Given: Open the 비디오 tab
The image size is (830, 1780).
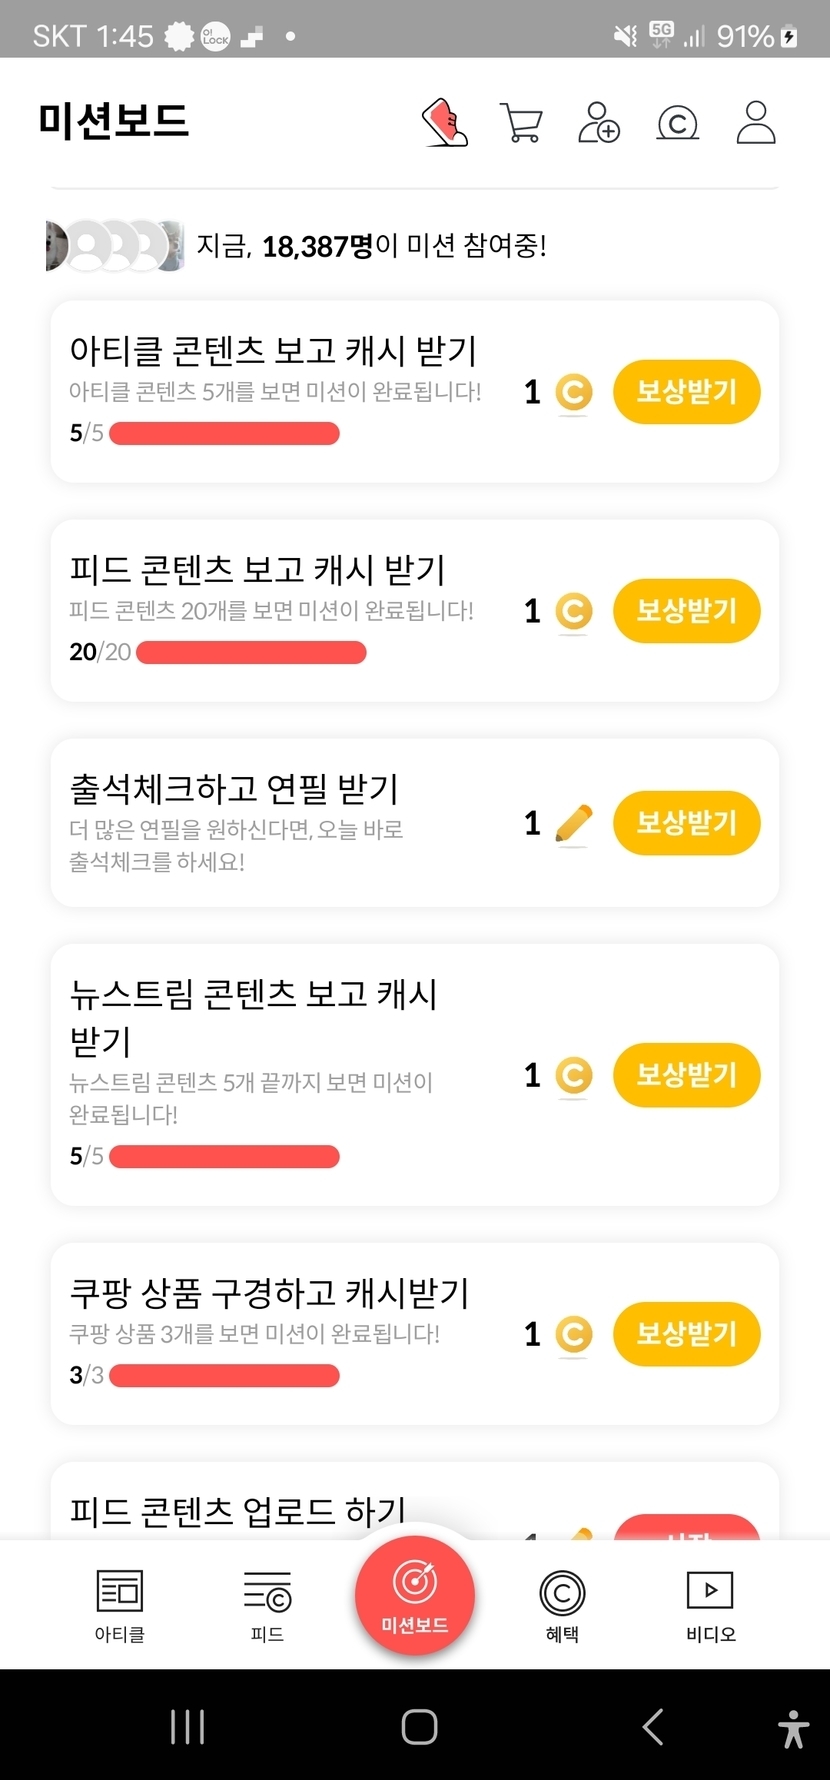Looking at the screenshot, I should pyautogui.click(x=710, y=1605).
